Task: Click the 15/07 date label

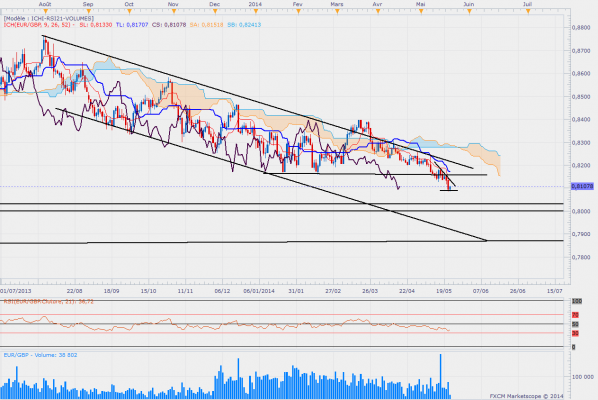Action: coord(555,291)
